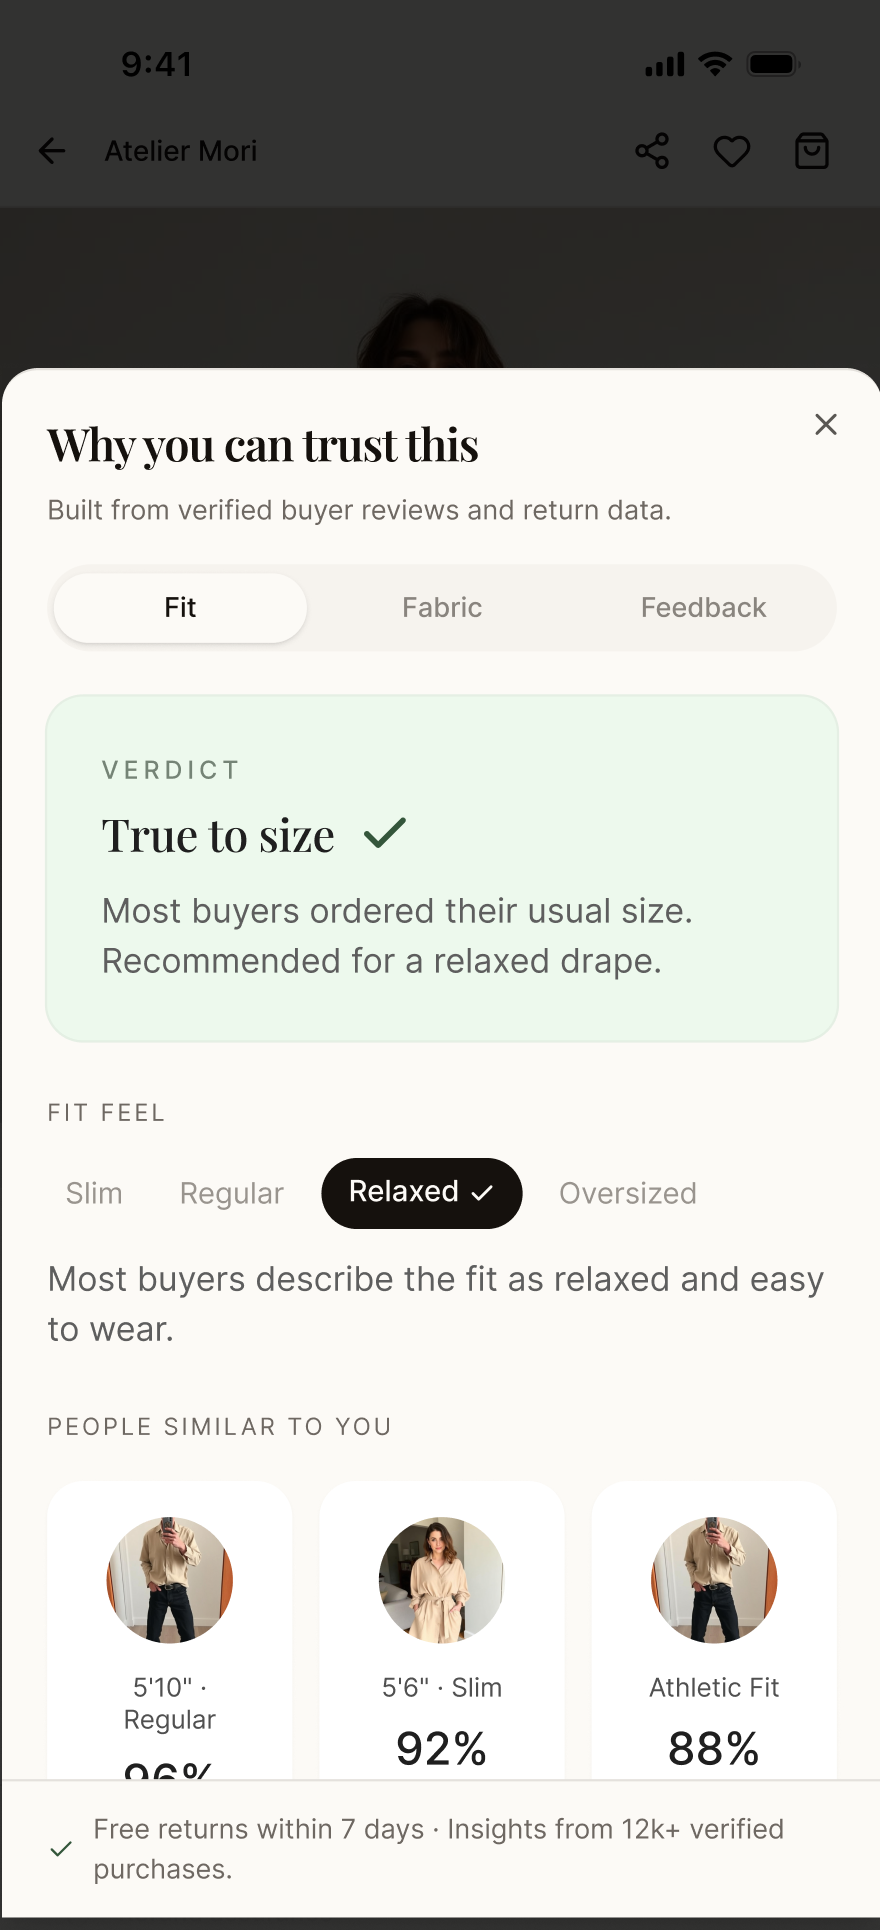Tap the green verdict checkmark

[385, 833]
